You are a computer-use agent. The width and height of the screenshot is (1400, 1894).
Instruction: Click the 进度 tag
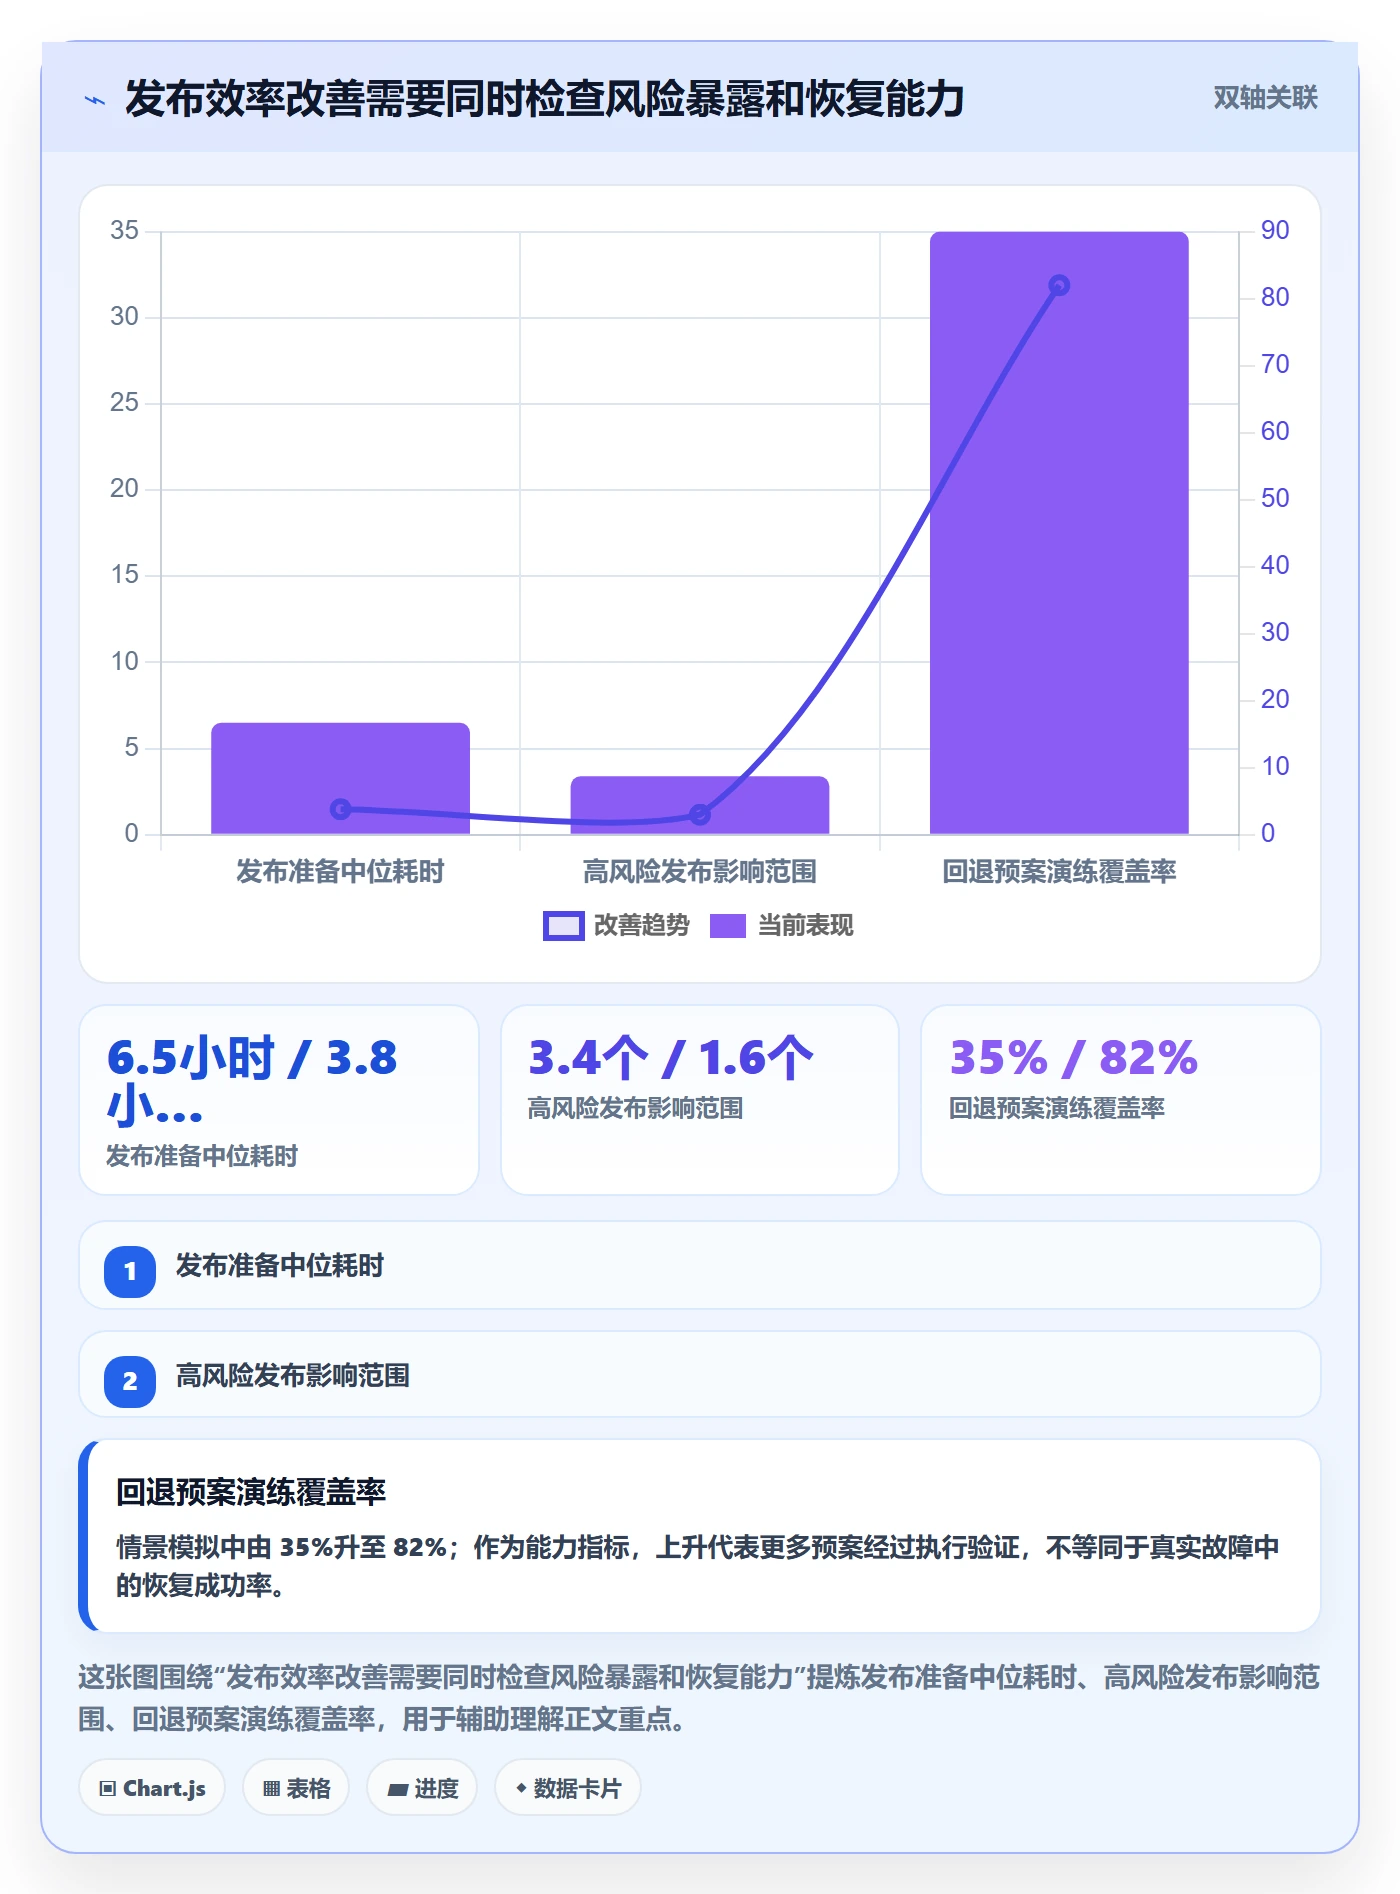(422, 1788)
